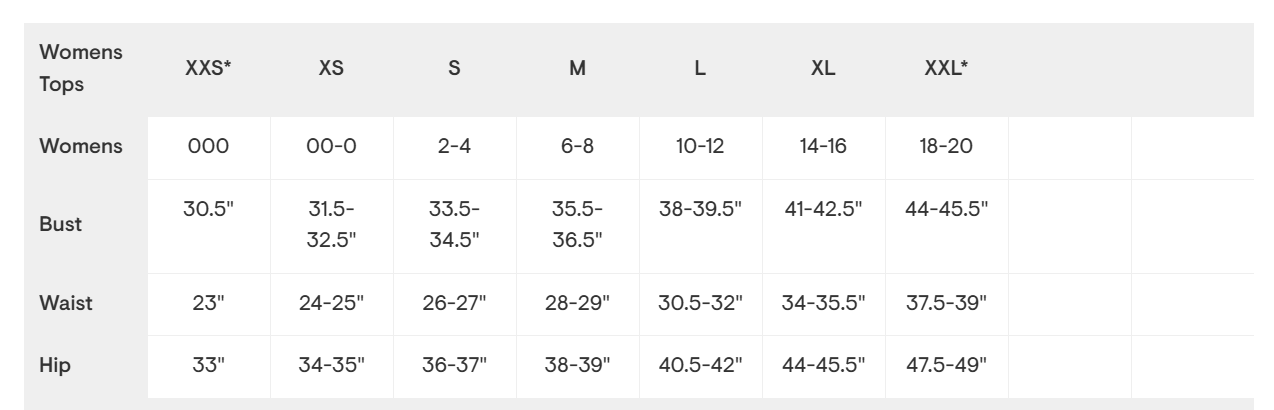Click the 31.5-32.5" bust cell
1274x410 pixels.
[332, 224]
